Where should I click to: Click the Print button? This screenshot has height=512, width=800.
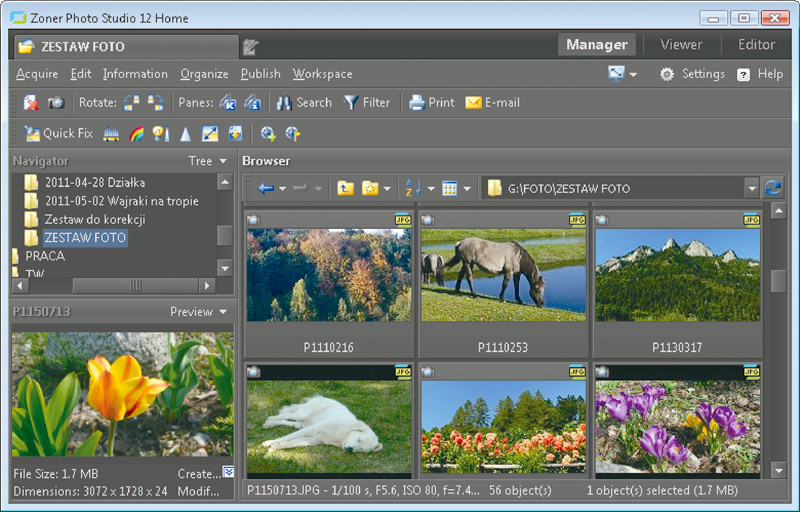(431, 102)
